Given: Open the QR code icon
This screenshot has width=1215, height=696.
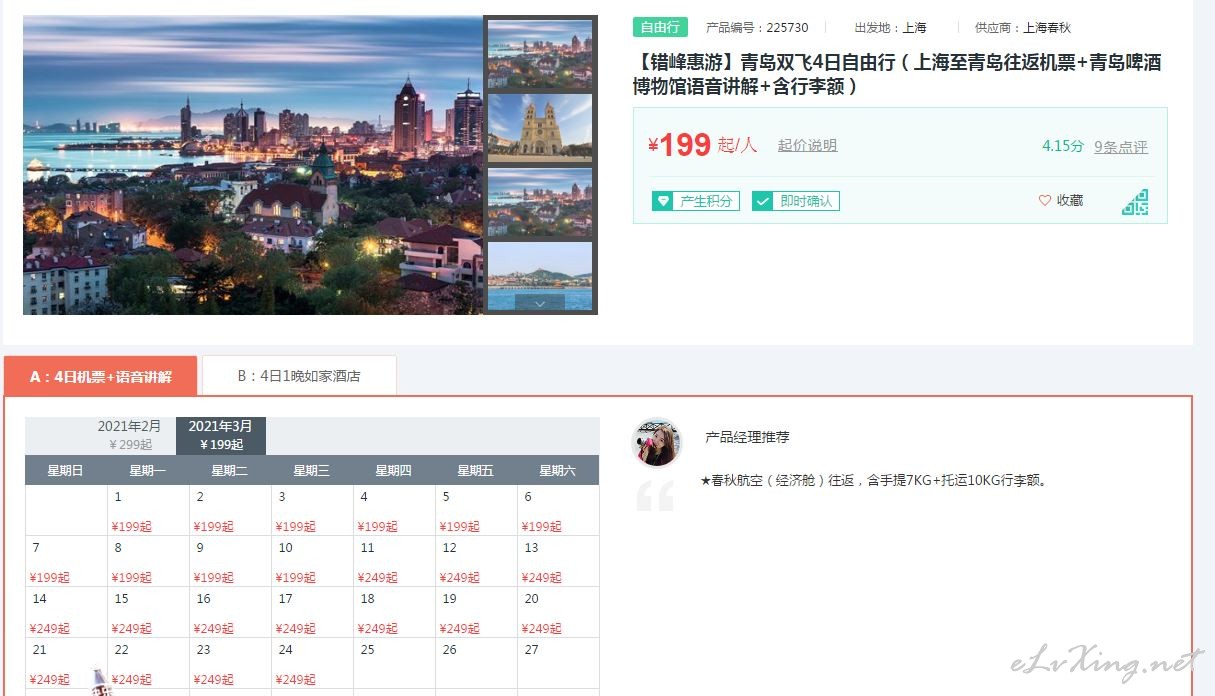Looking at the screenshot, I should [x=1135, y=202].
